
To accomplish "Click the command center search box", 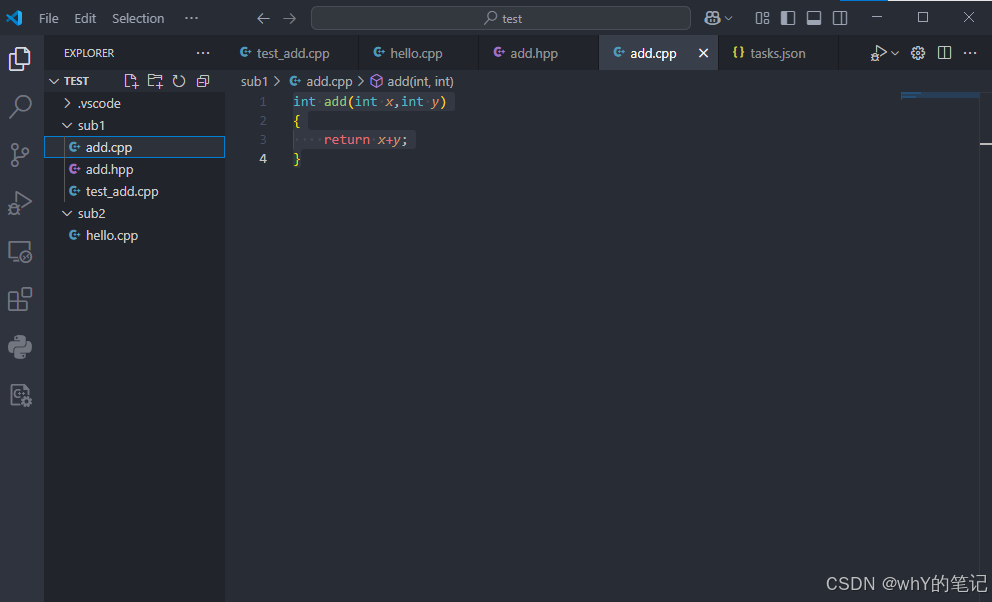I will pos(500,18).
